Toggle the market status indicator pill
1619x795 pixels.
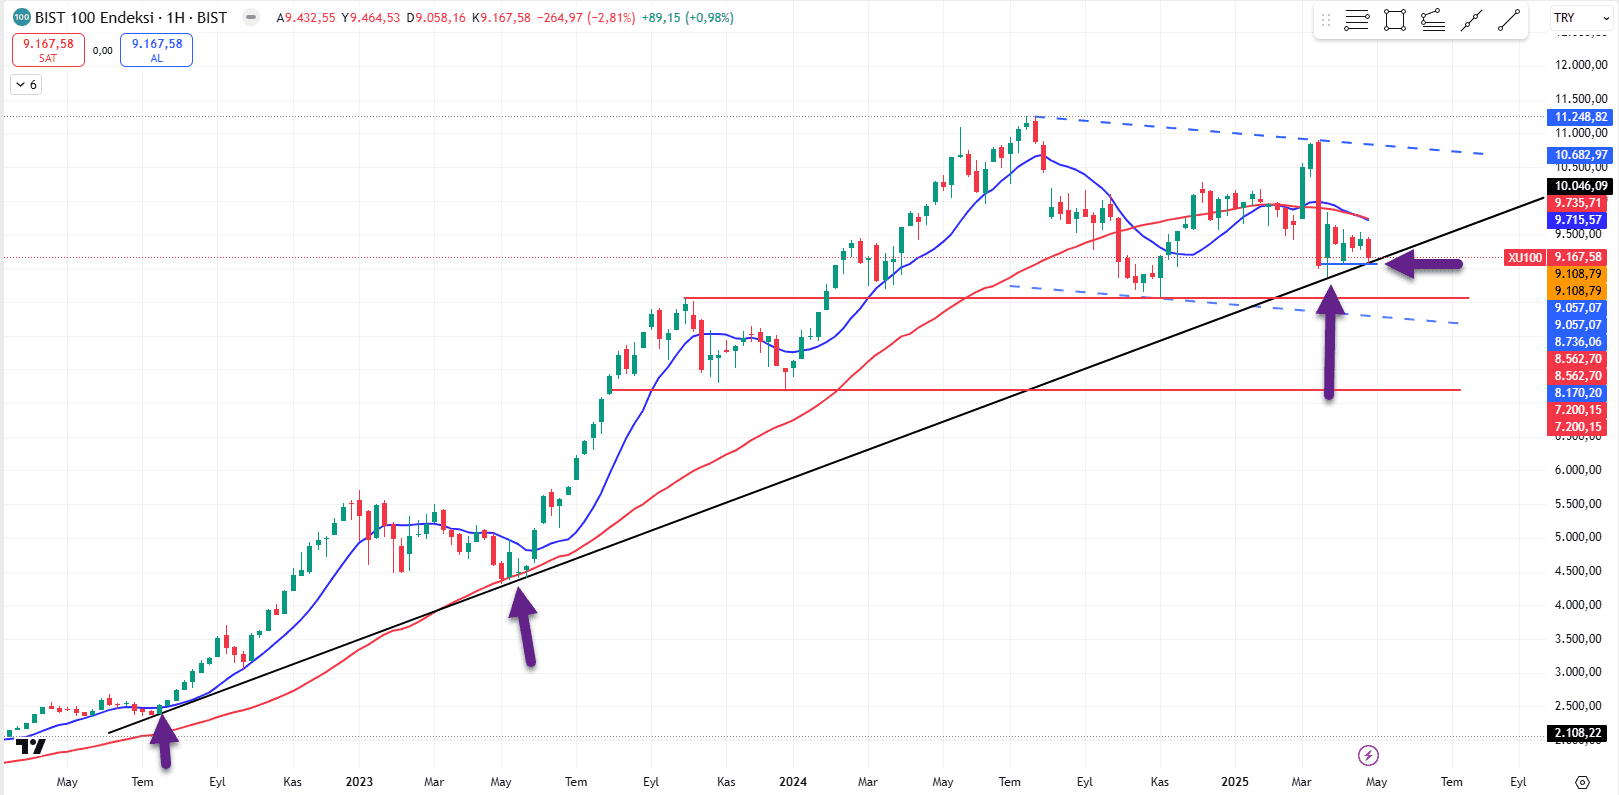tap(251, 17)
